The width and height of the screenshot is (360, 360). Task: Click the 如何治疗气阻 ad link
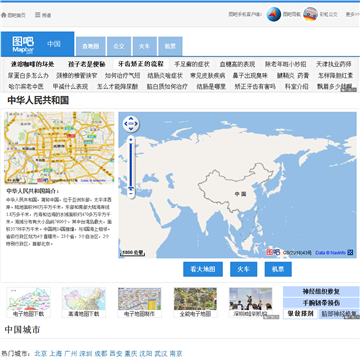pos(122,75)
